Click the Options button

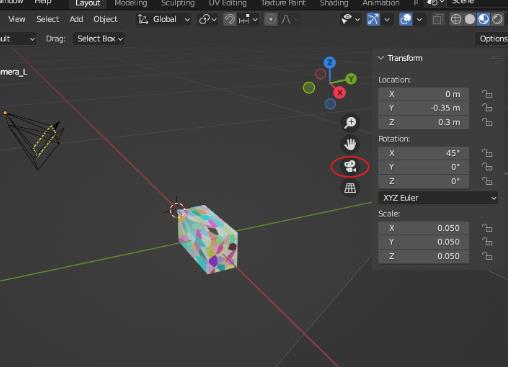[x=493, y=39]
